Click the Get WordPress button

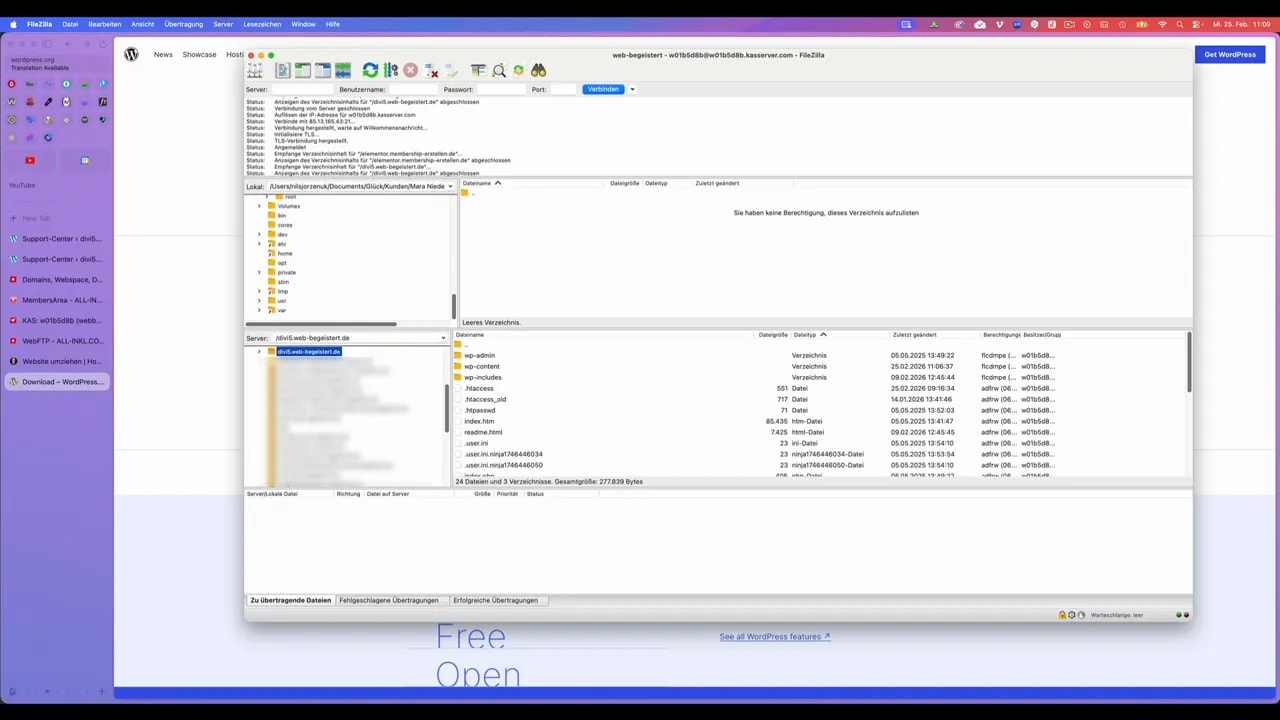[x=1229, y=54]
